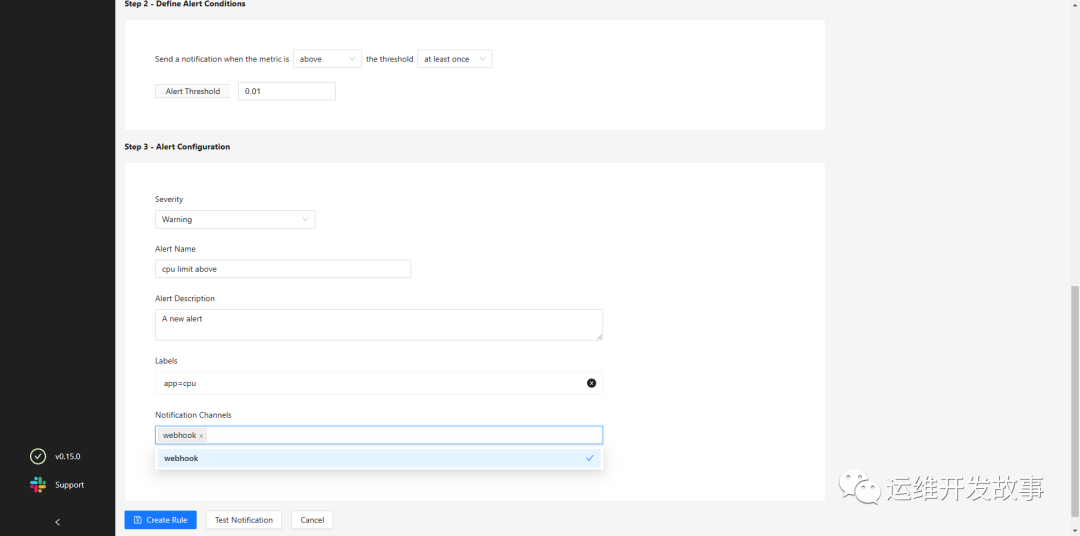This screenshot has width=1080, height=536.
Task: Select the webhook option in the channel list
Action: coord(379,458)
